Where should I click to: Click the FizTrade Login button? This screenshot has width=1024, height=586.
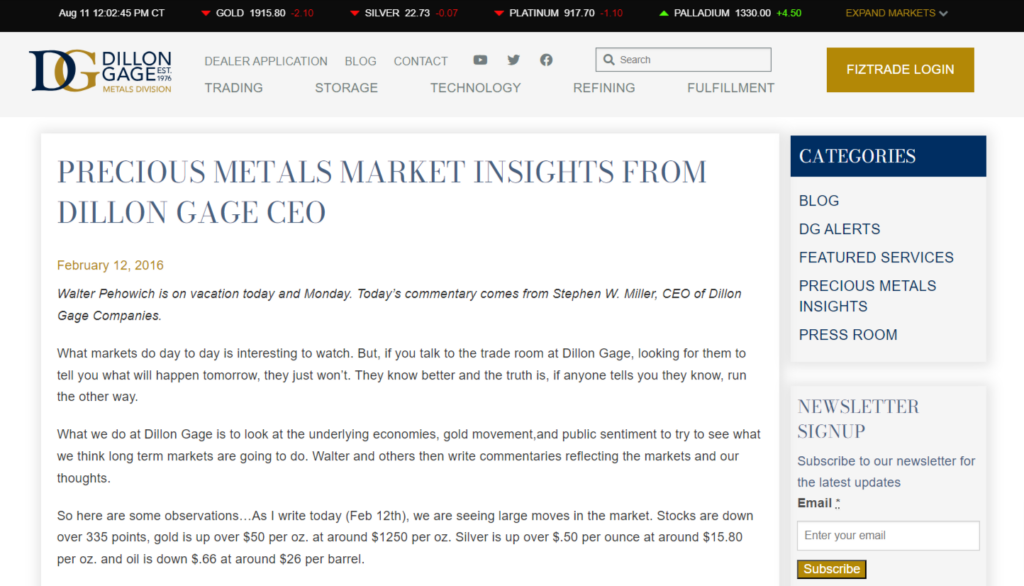point(900,69)
